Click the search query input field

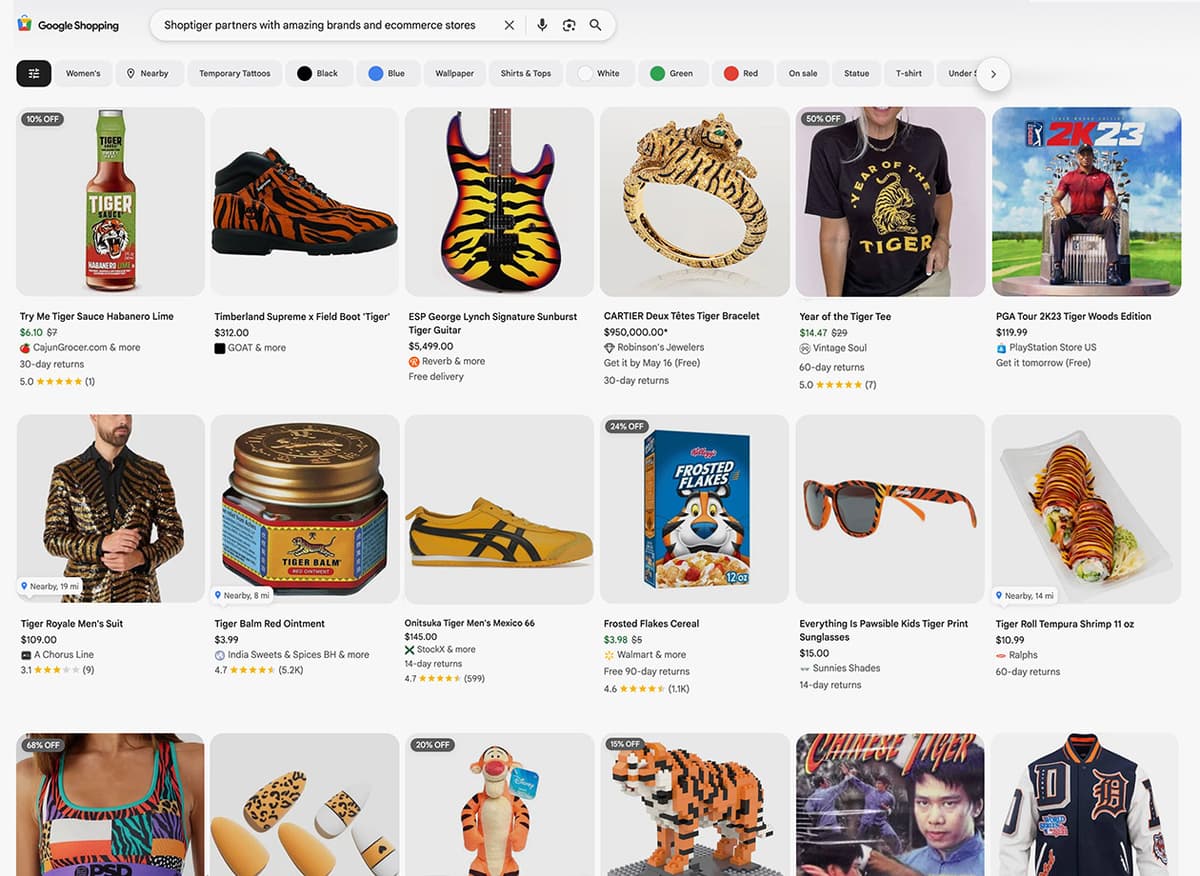pyautogui.click(x=320, y=25)
